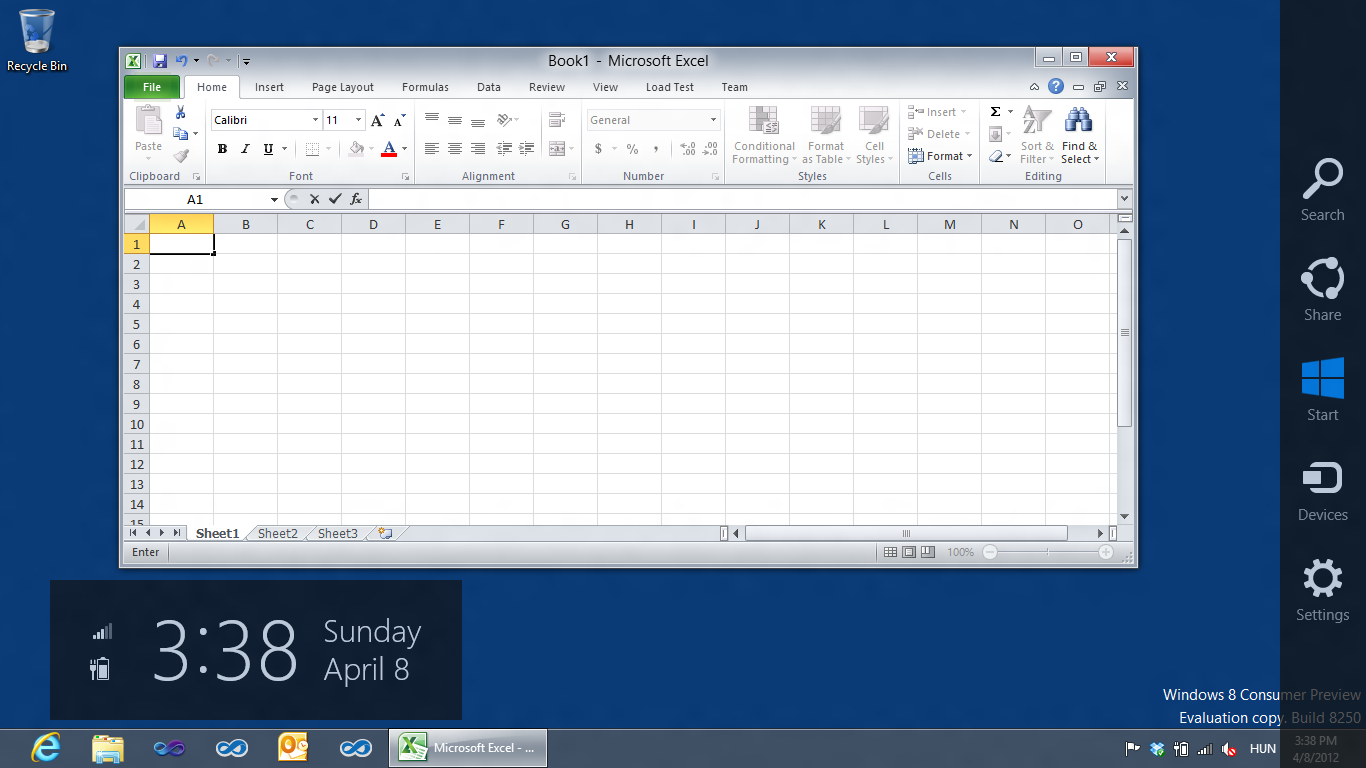Click the Center alignment icon
This screenshot has width=1366, height=768.
(x=455, y=149)
